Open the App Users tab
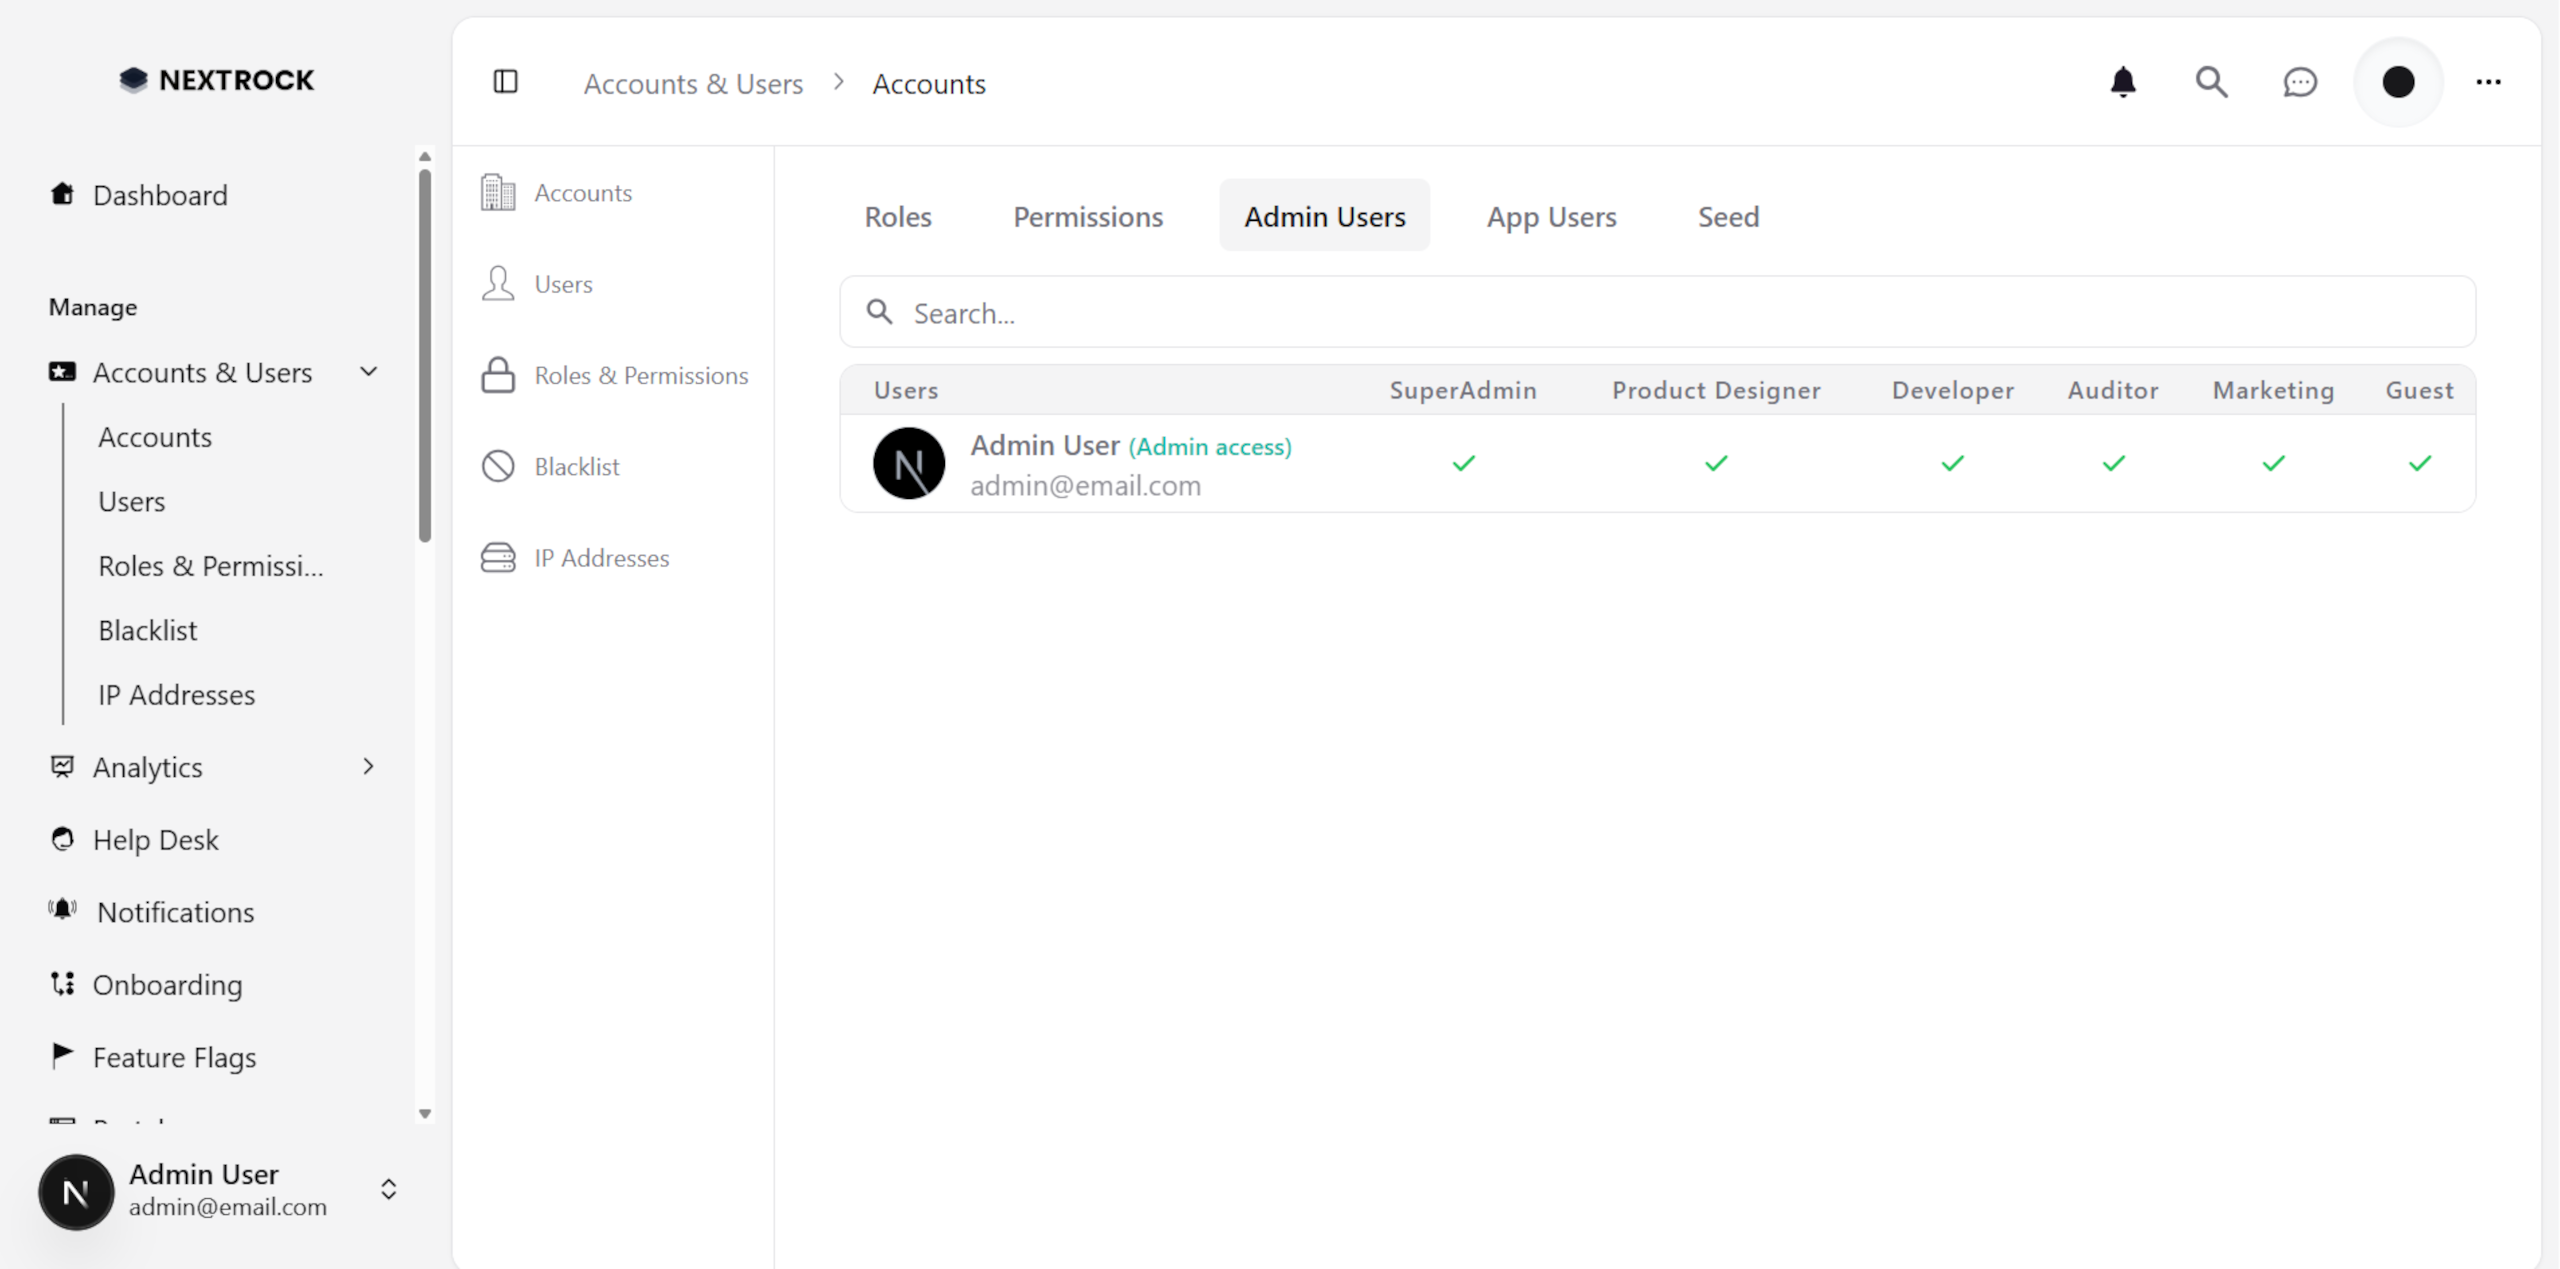 (1551, 216)
